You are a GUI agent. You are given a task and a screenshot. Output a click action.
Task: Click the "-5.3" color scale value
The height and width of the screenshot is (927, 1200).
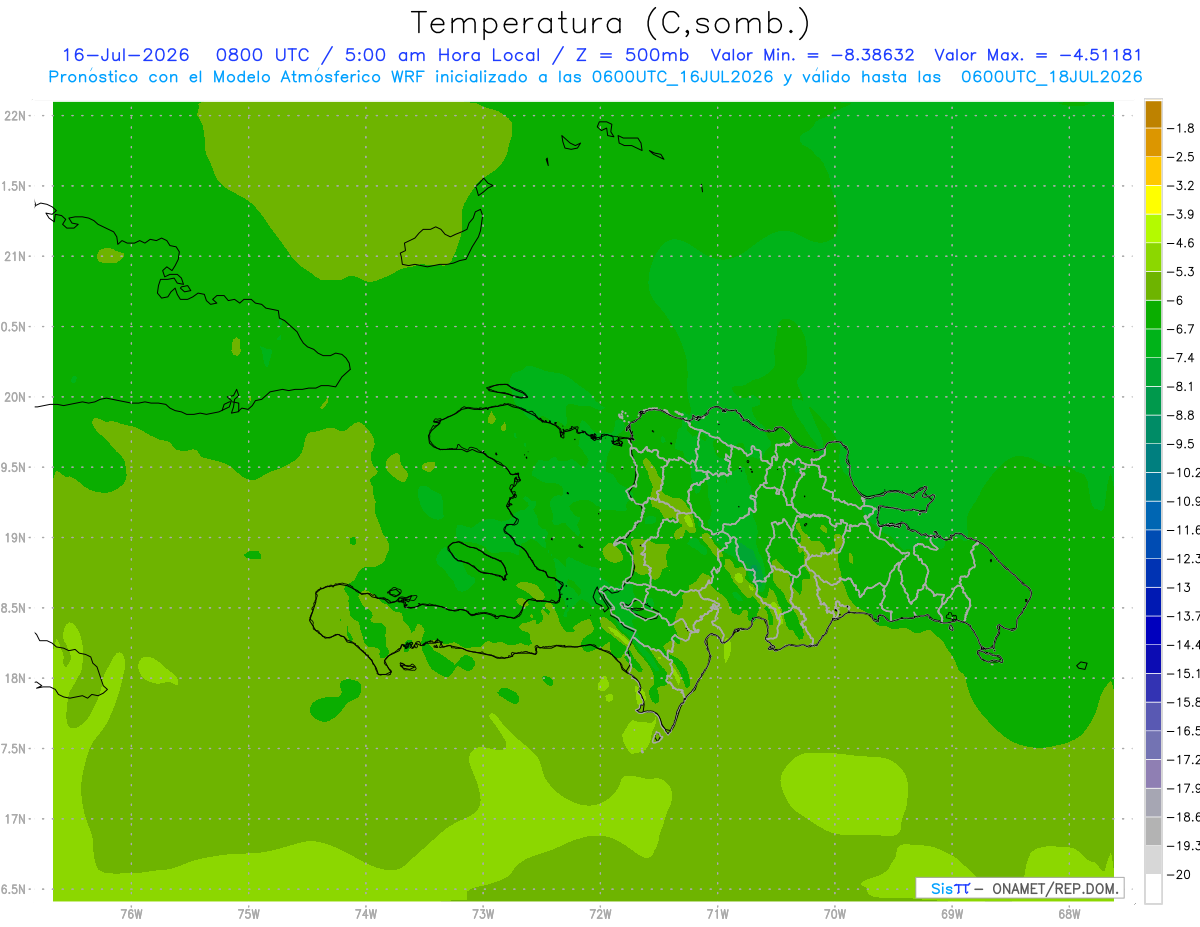[x=1181, y=271]
